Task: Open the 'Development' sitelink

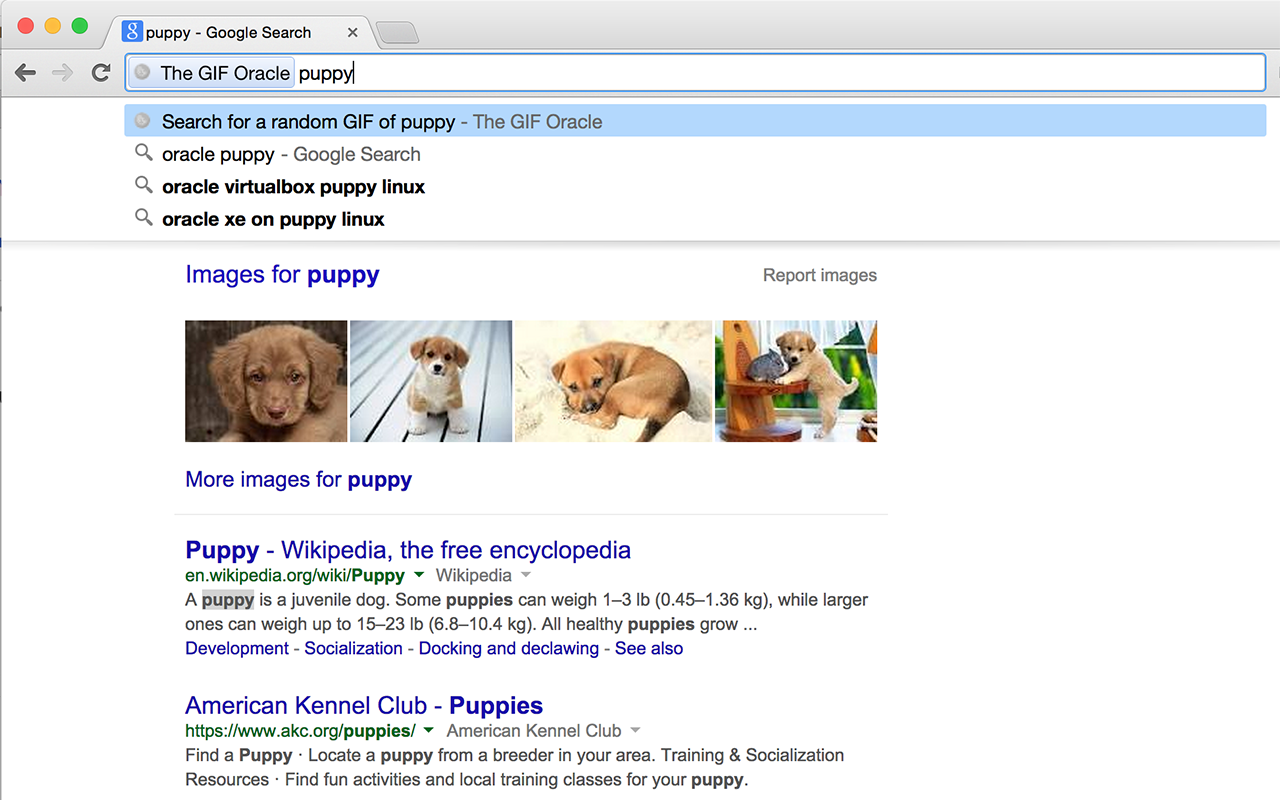Action: click(x=237, y=648)
